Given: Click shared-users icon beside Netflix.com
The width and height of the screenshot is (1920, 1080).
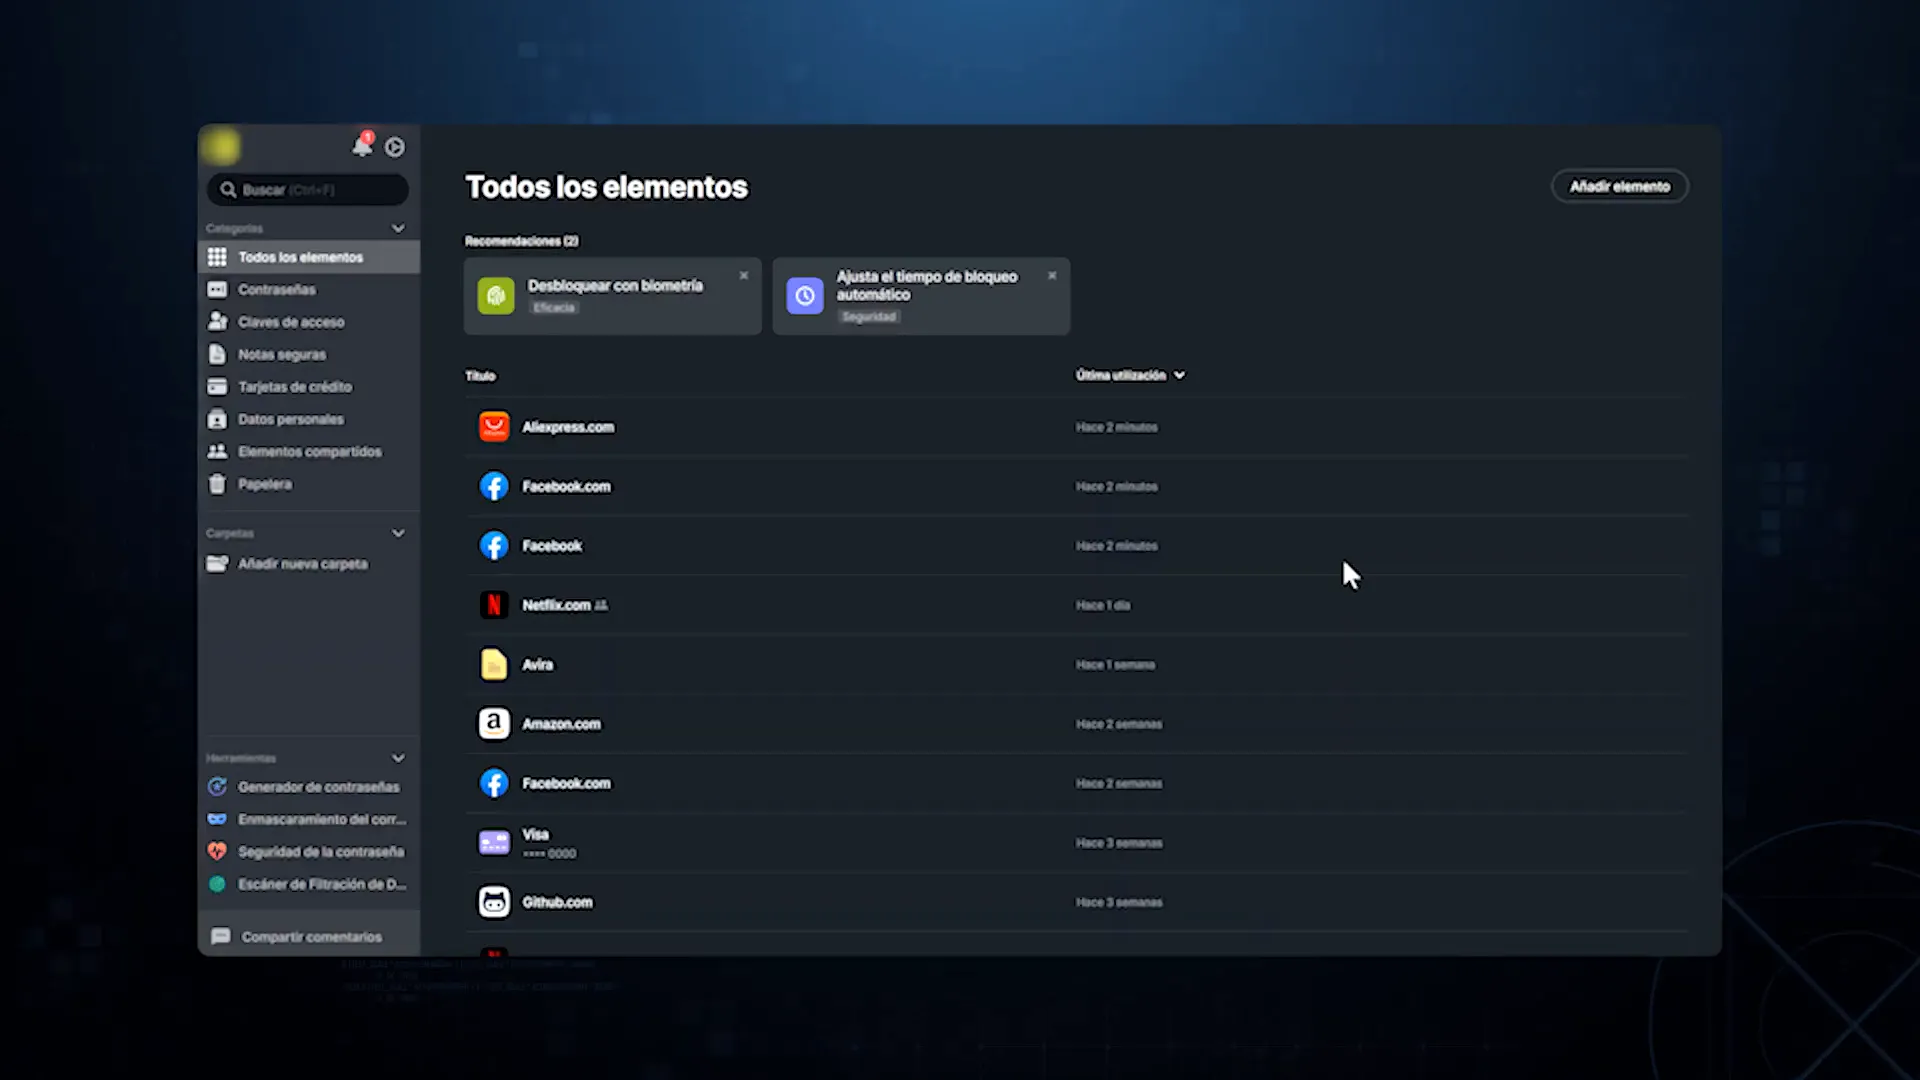Looking at the screenshot, I should pos(601,605).
